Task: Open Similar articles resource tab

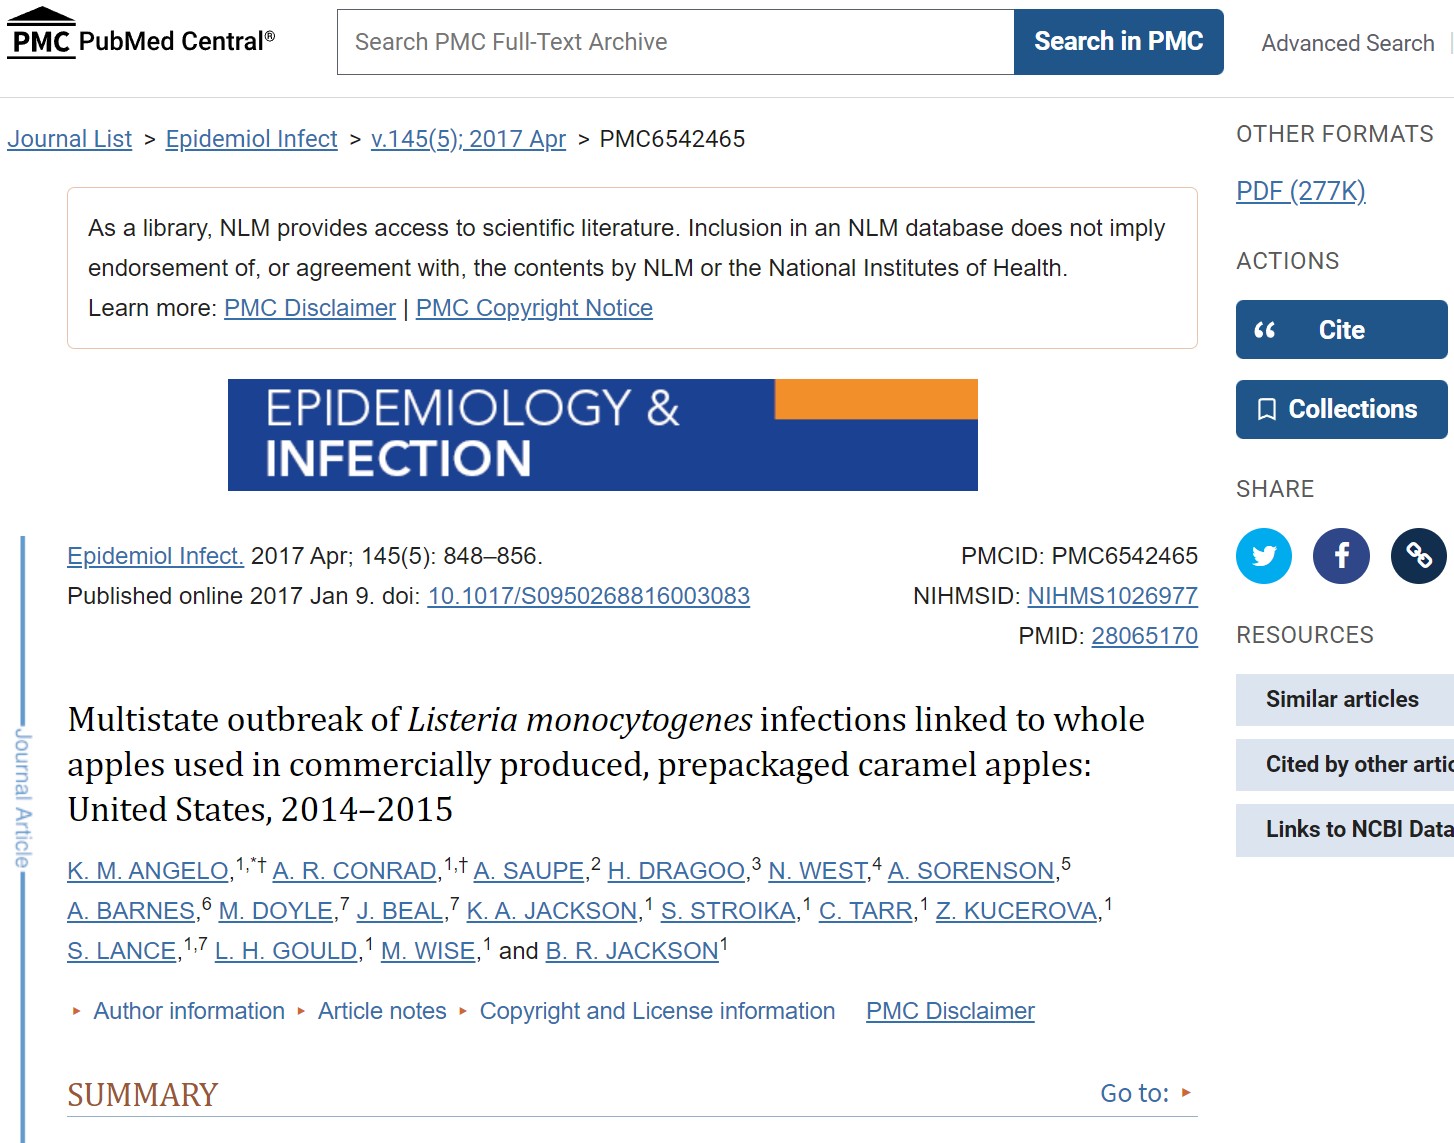Action: click(x=1343, y=699)
